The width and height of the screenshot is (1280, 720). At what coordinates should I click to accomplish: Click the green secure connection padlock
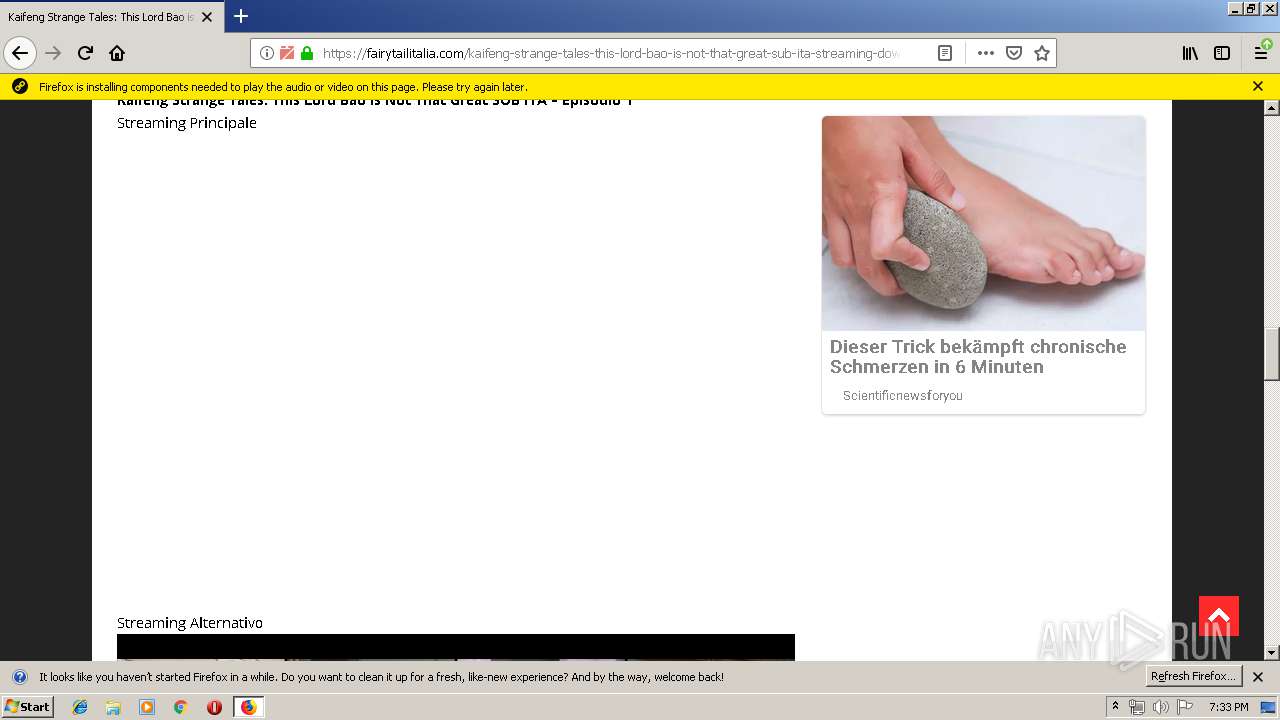click(307, 53)
